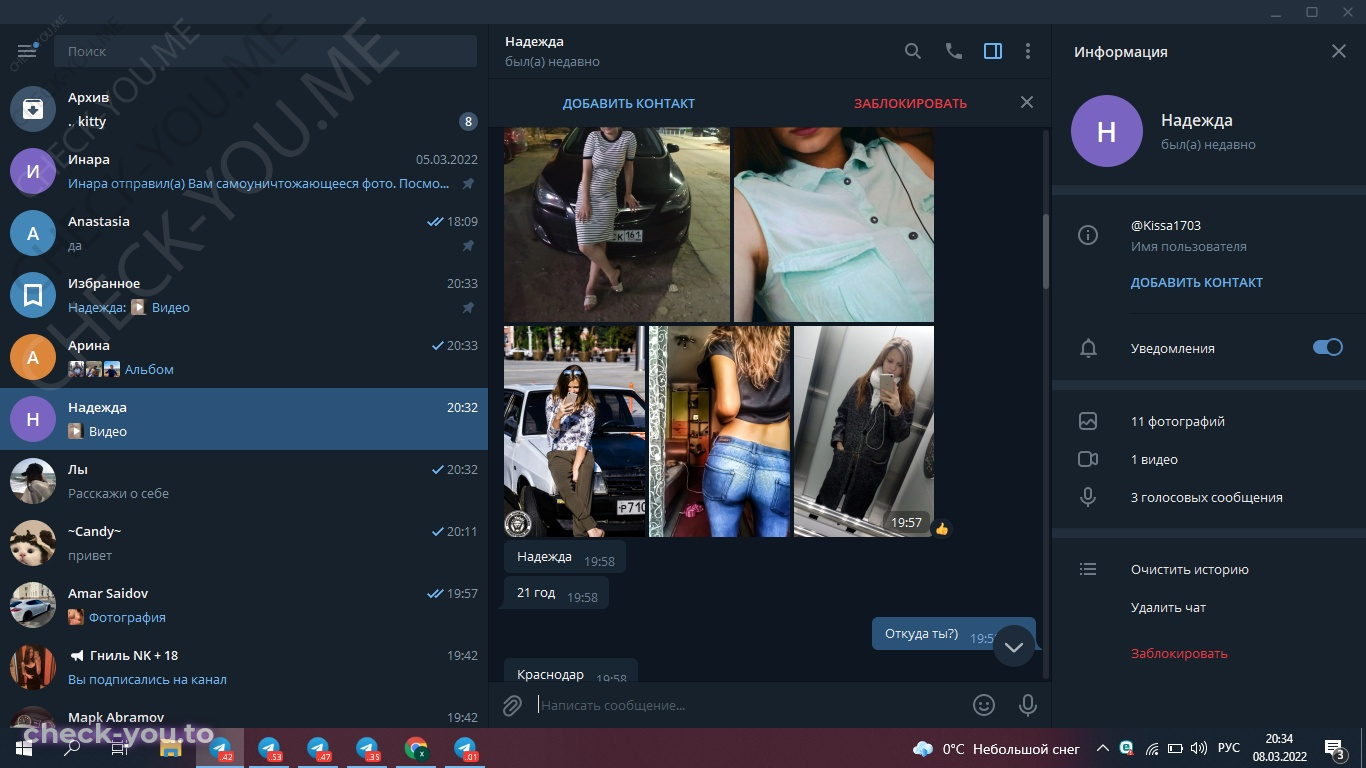Click the taskbar volume icon
The height and width of the screenshot is (768, 1366).
click(x=1199, y=748)
